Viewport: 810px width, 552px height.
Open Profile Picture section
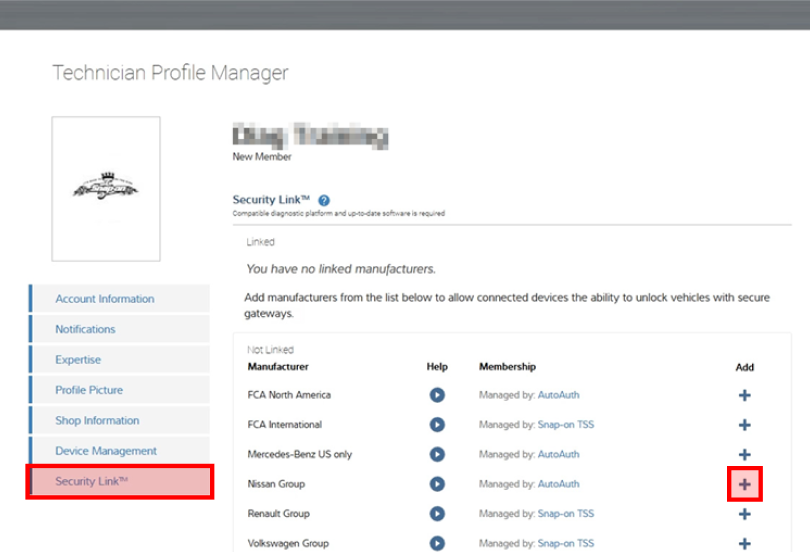point(119,390)
